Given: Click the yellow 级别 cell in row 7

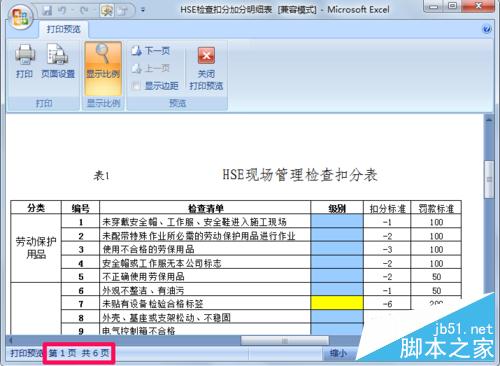Looking at the screenshot, I should (337, 303).
